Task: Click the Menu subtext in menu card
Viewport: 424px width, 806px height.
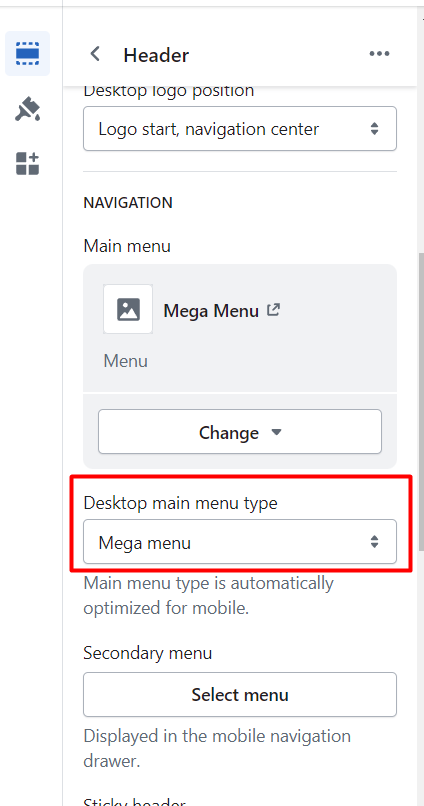Action: click(125, 361)
